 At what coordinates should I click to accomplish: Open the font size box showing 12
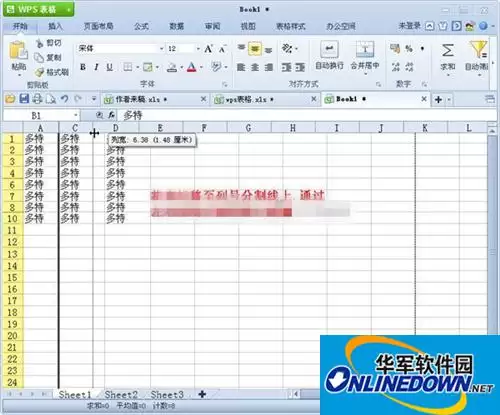coord(184,49)
